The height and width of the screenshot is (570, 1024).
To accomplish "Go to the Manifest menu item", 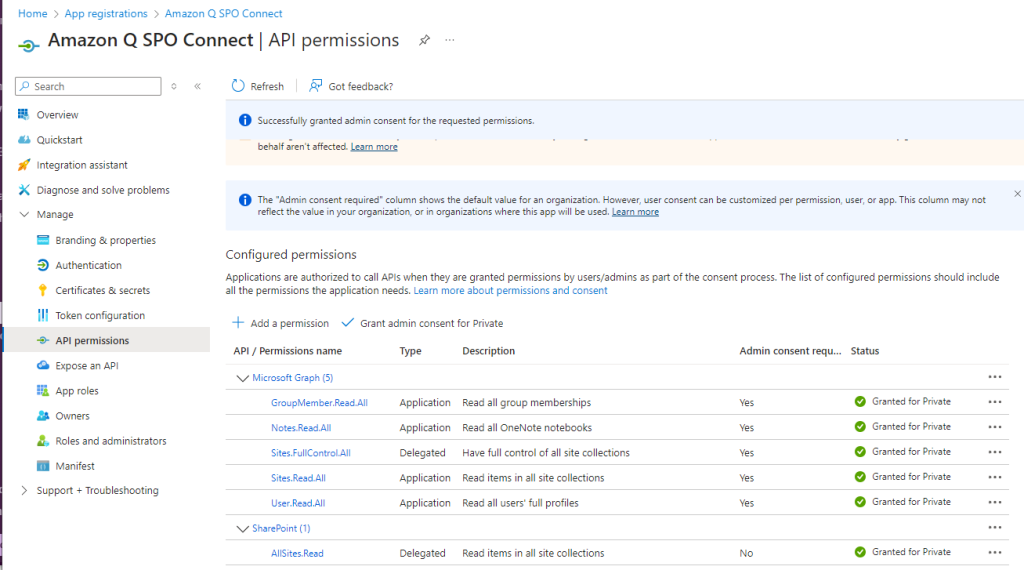I will click(75, 466).
